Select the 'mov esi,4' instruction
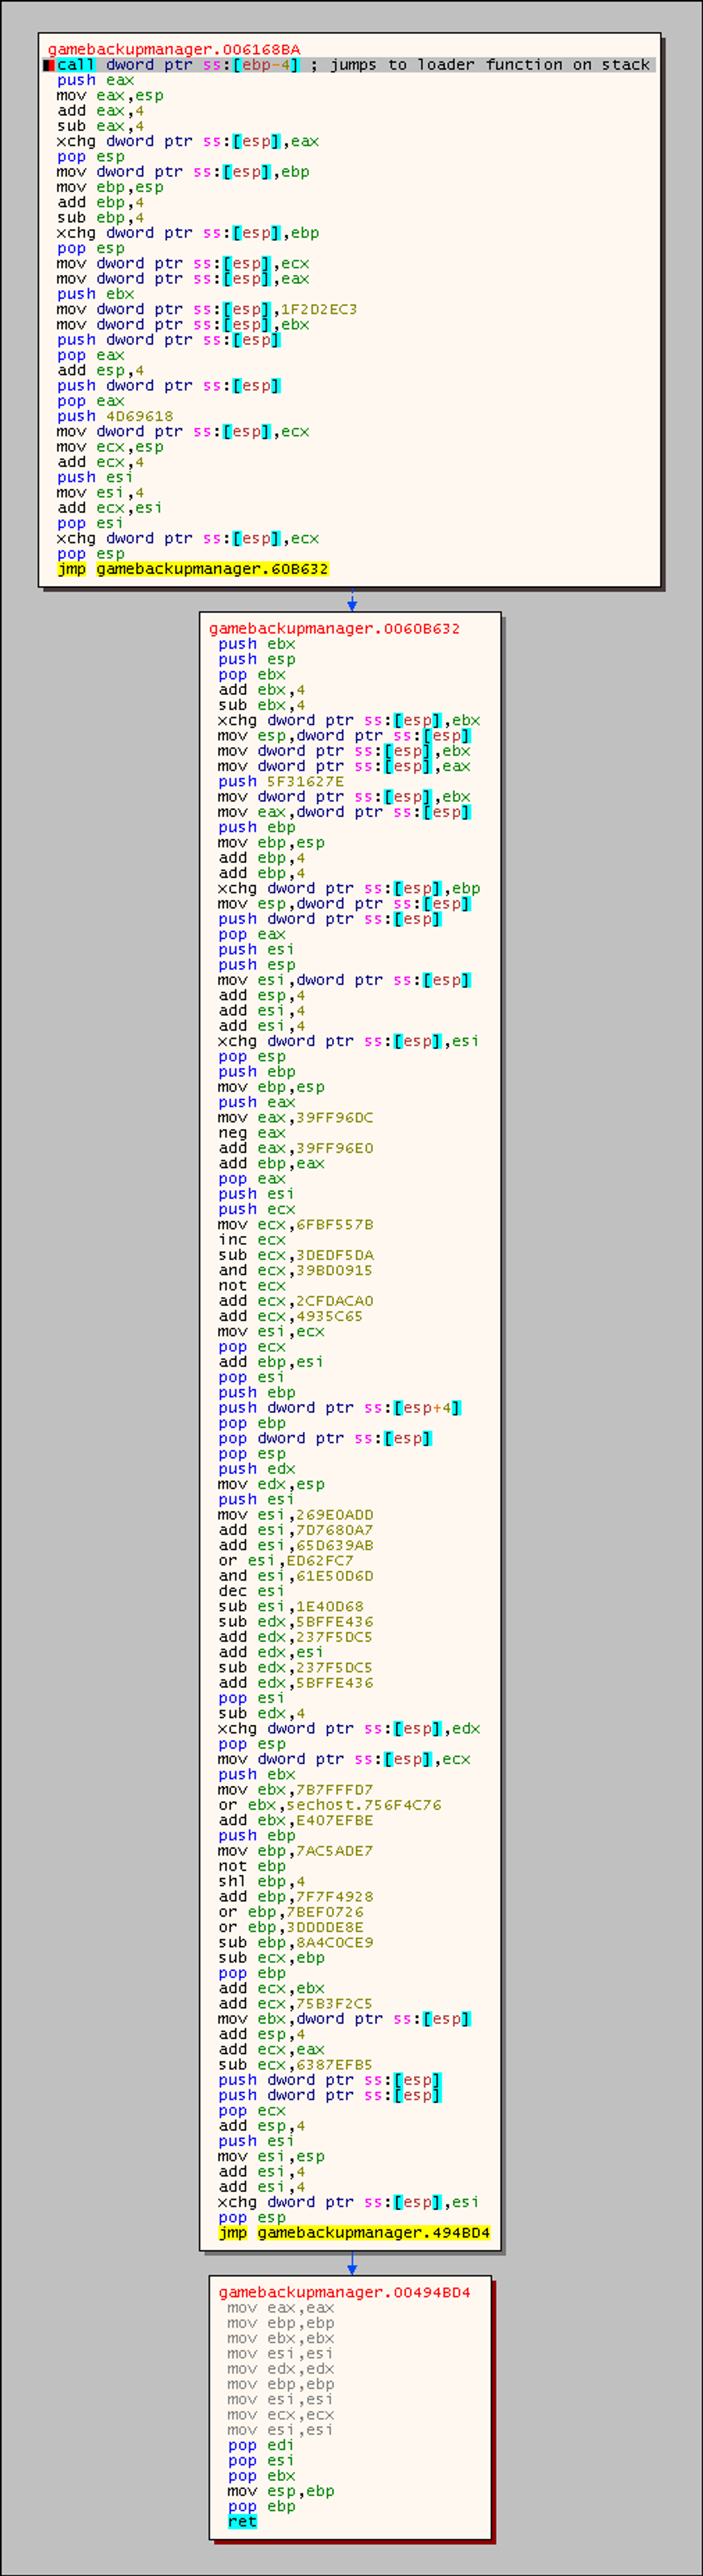703x2576 pixels. [100, 492]
